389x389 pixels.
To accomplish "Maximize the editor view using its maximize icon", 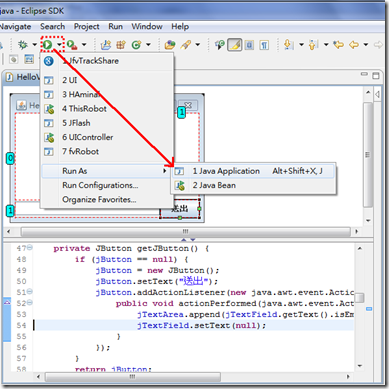I will pos(376,76).
